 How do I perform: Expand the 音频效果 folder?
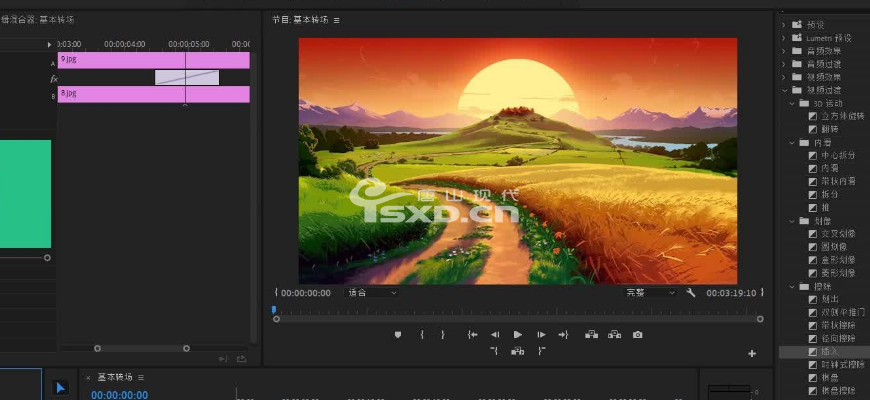coord(784,51)
